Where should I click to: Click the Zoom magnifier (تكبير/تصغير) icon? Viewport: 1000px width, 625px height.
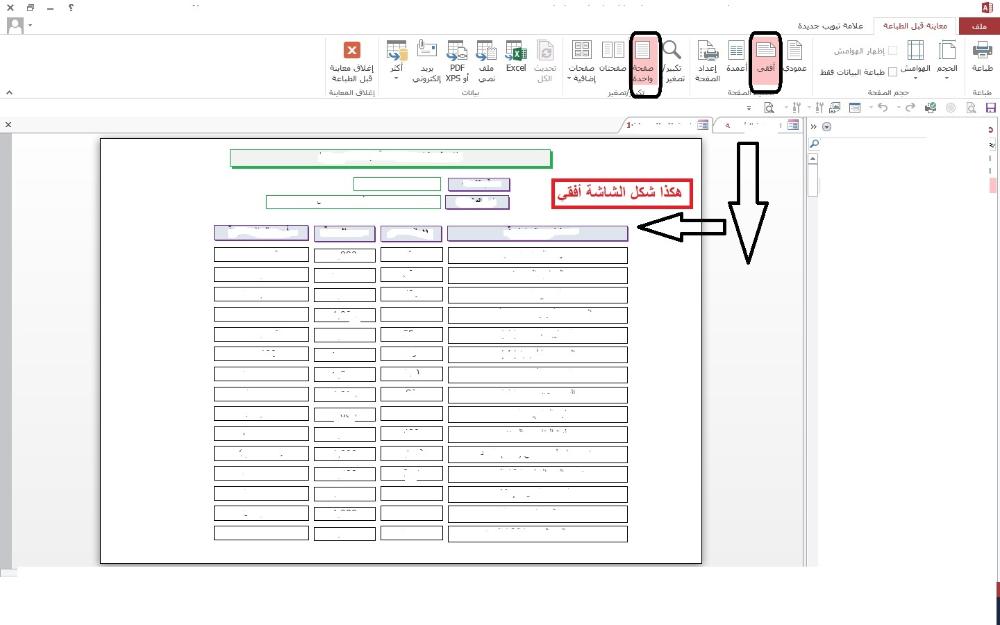point(673,58)
